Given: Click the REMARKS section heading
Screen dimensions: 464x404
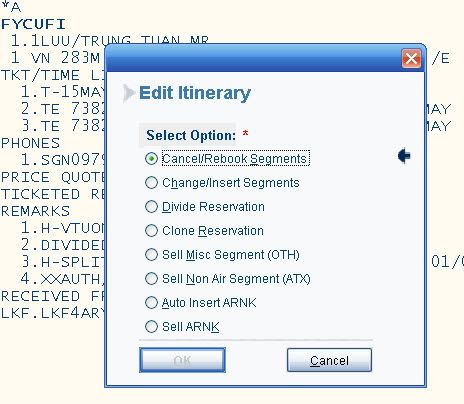Looking at the screenshot, I should [x=35, y=211].
